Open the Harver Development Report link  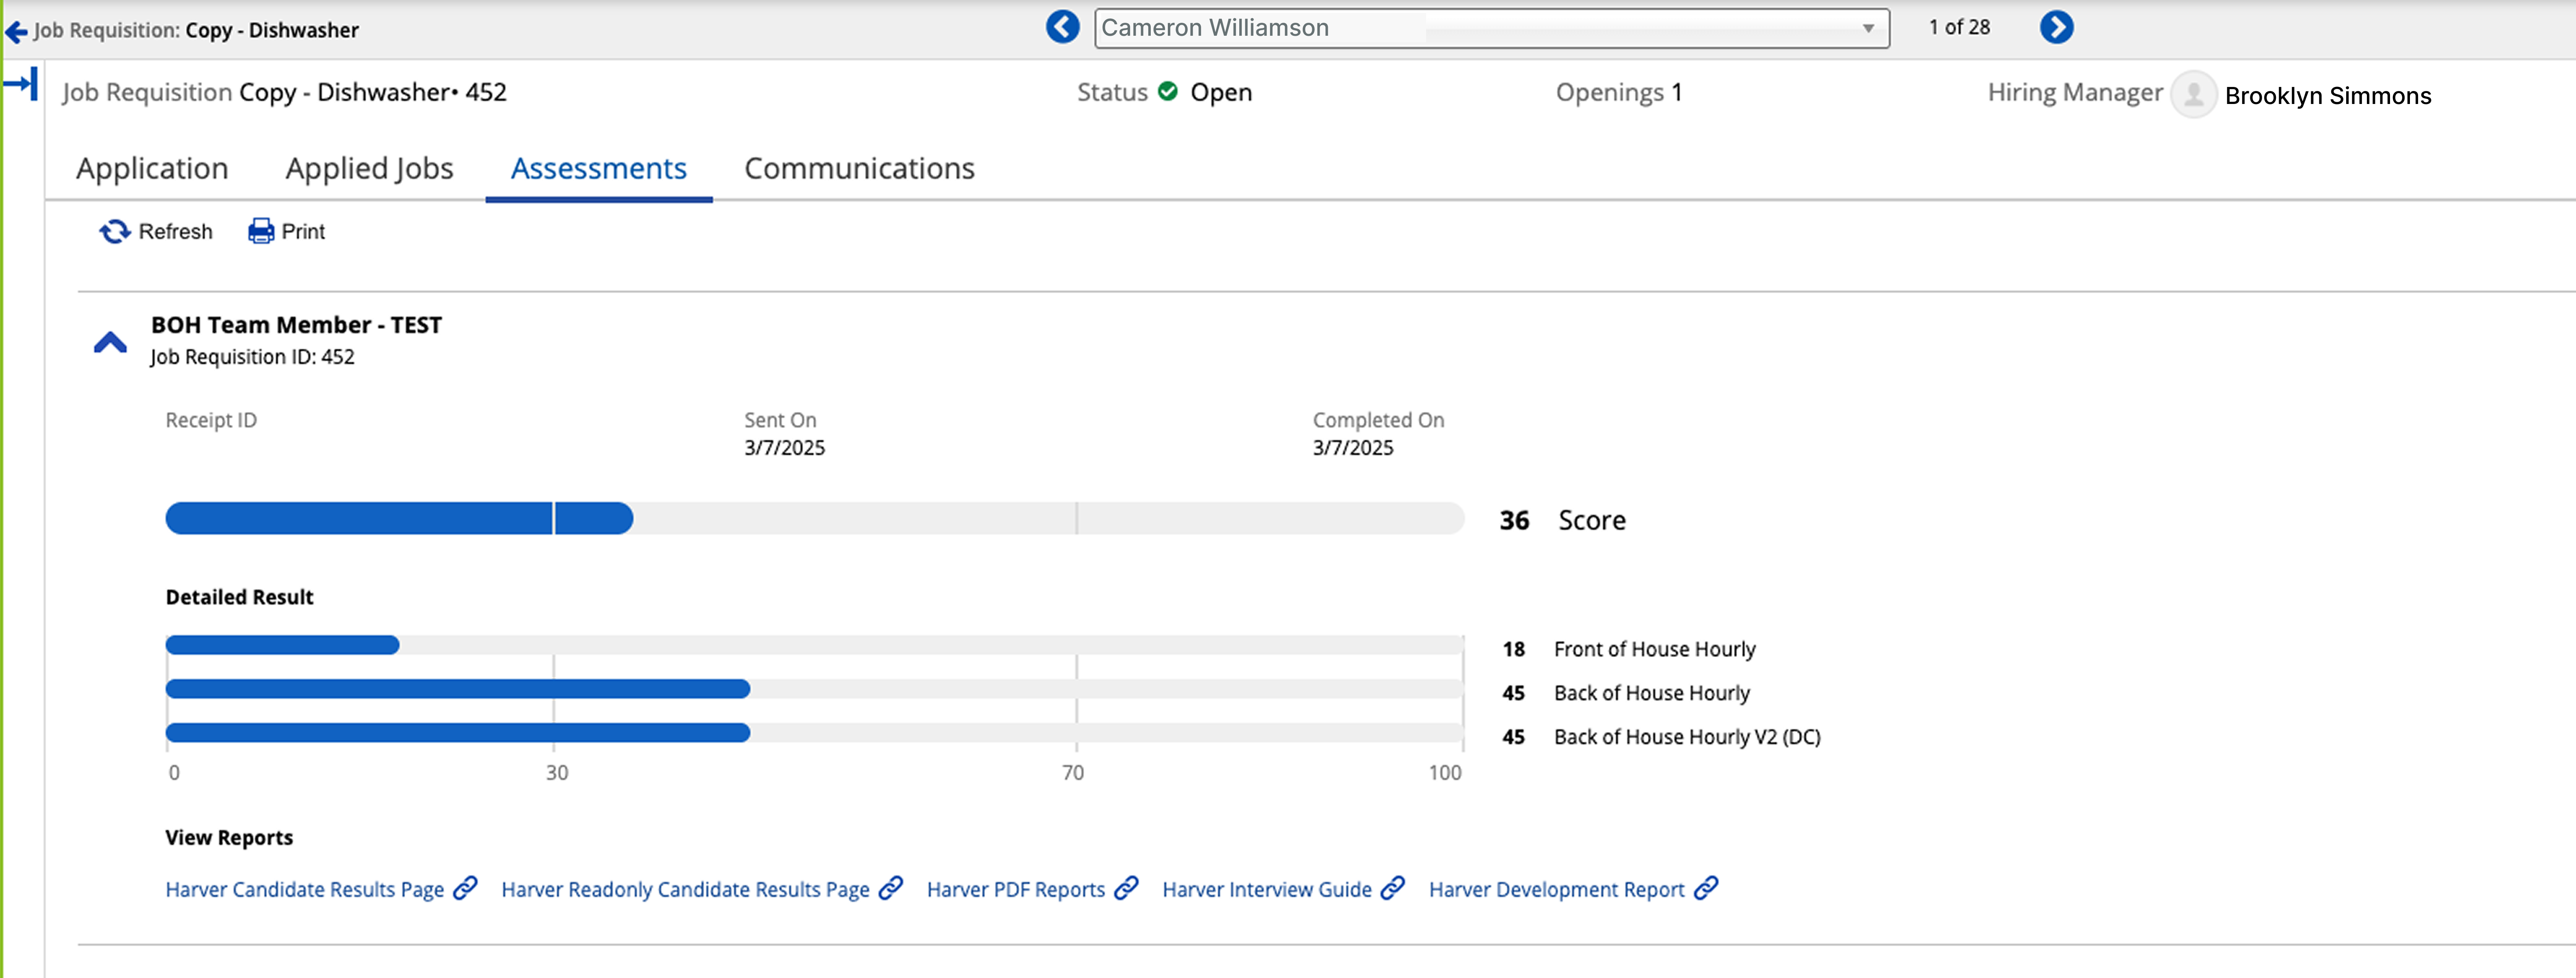point(1556,889)
